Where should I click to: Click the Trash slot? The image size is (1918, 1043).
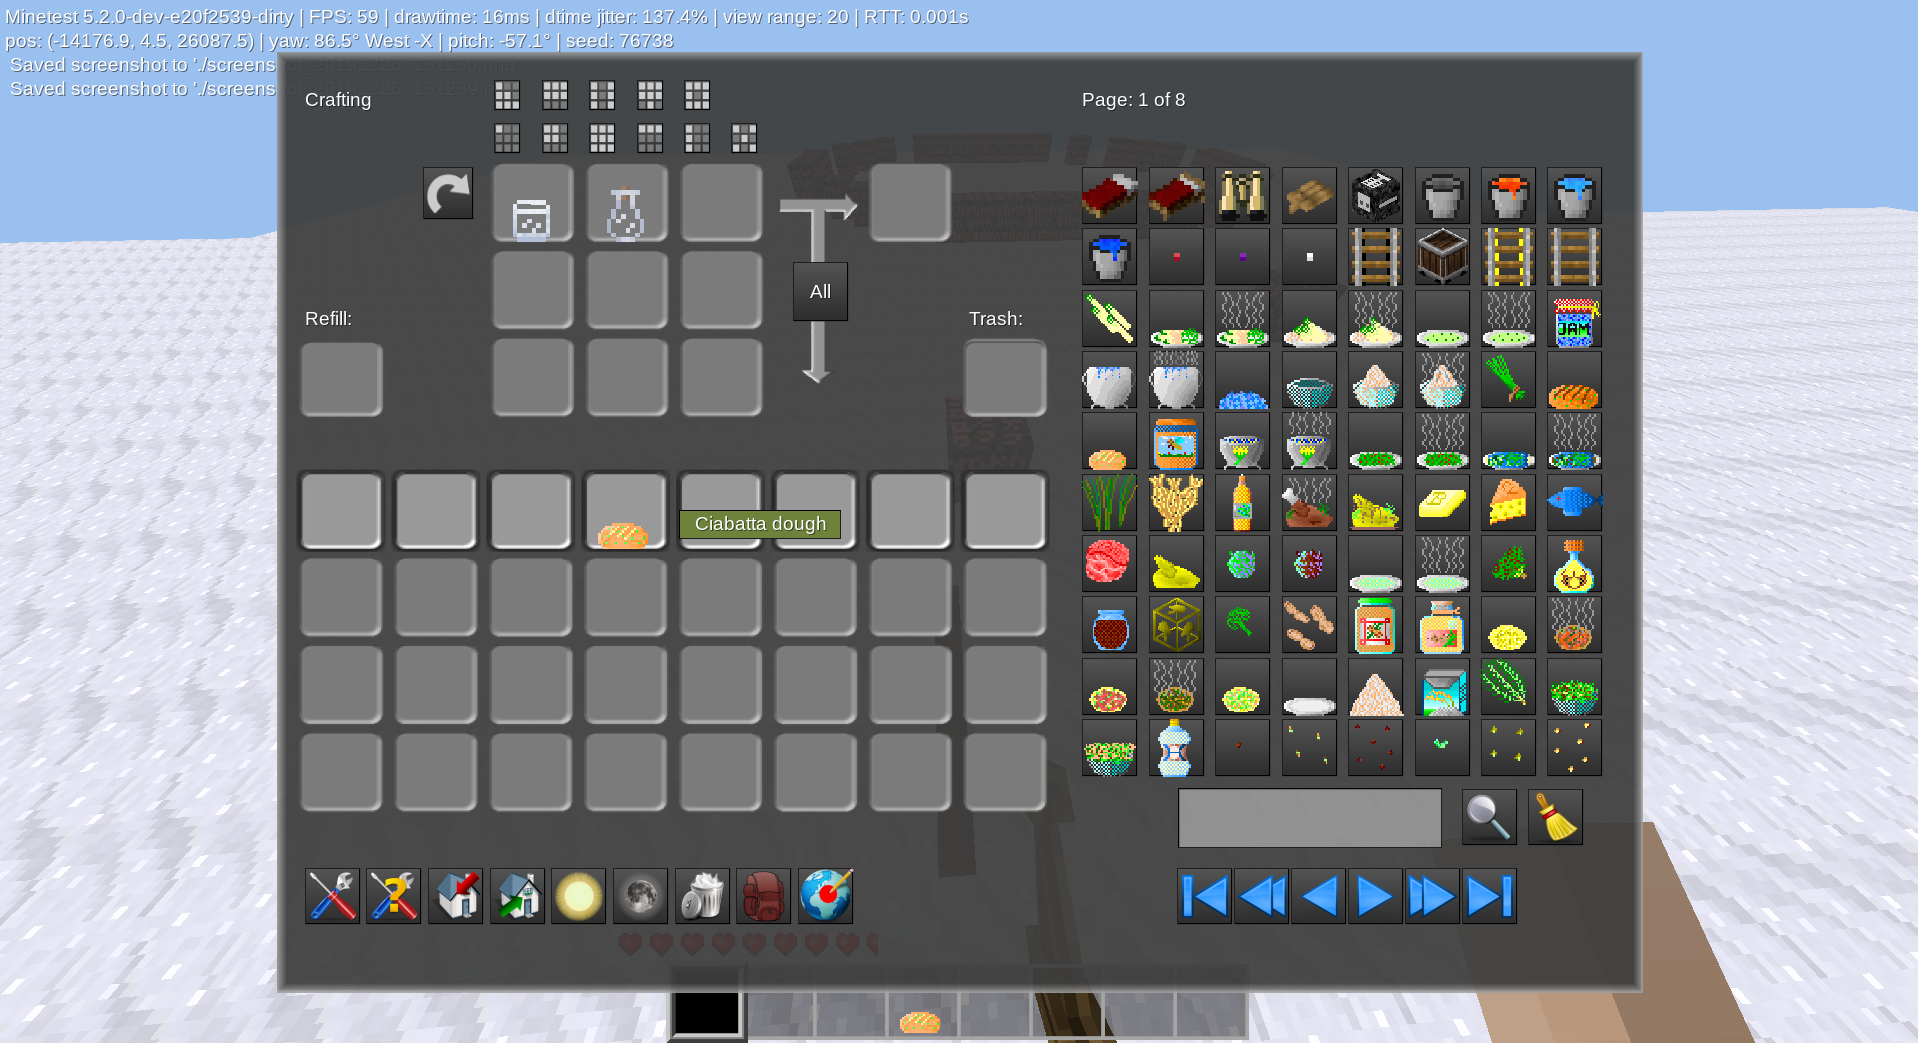1005,378
